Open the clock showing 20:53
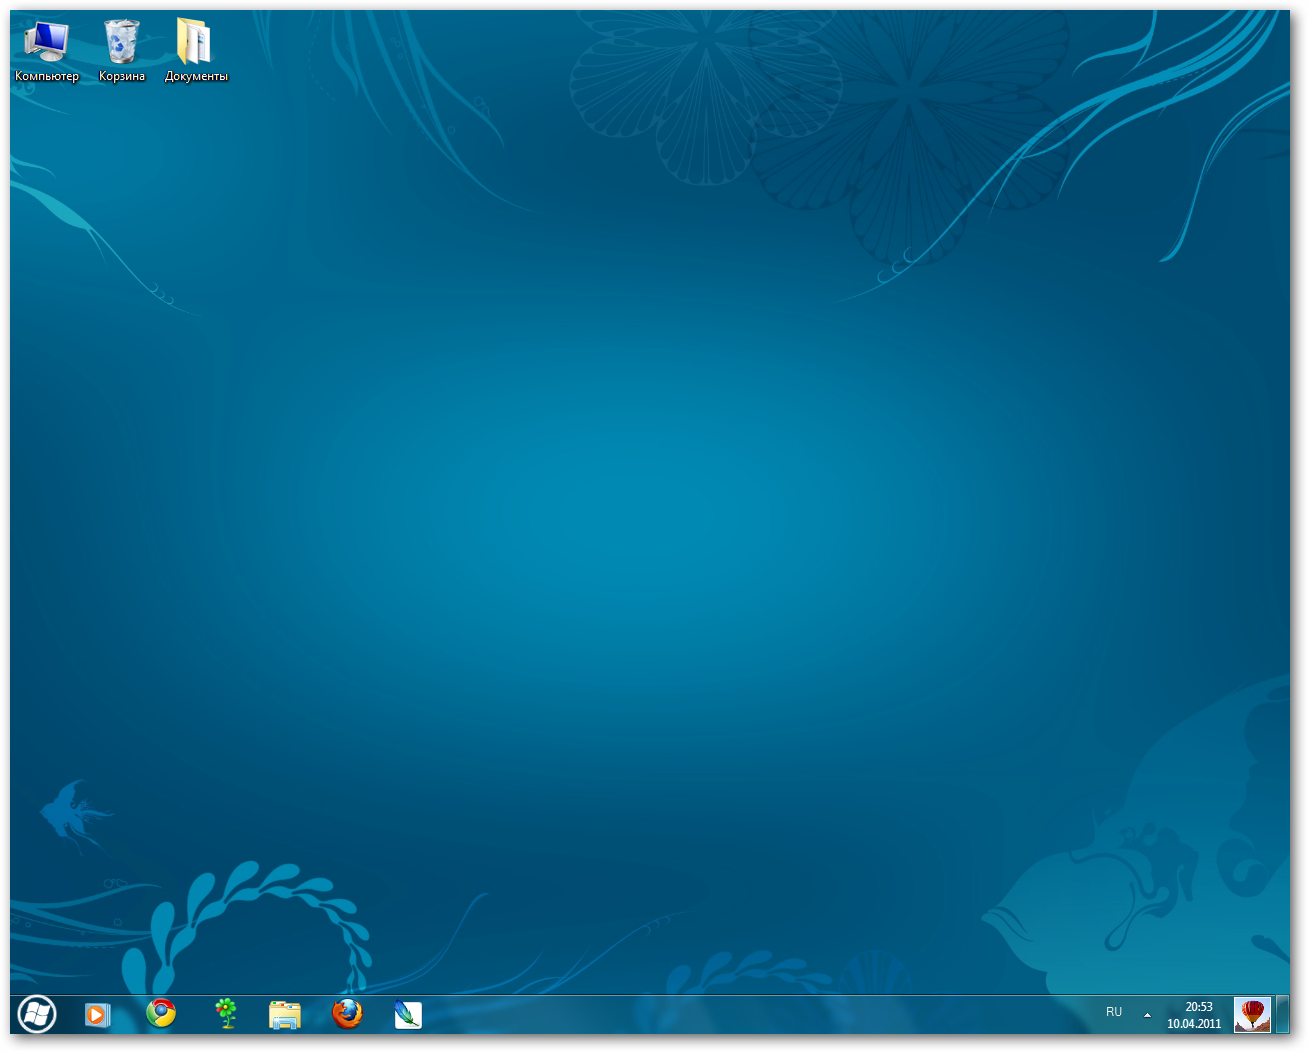Viewport: 1308px width, 1052px height. [x=1198, y=1007]
